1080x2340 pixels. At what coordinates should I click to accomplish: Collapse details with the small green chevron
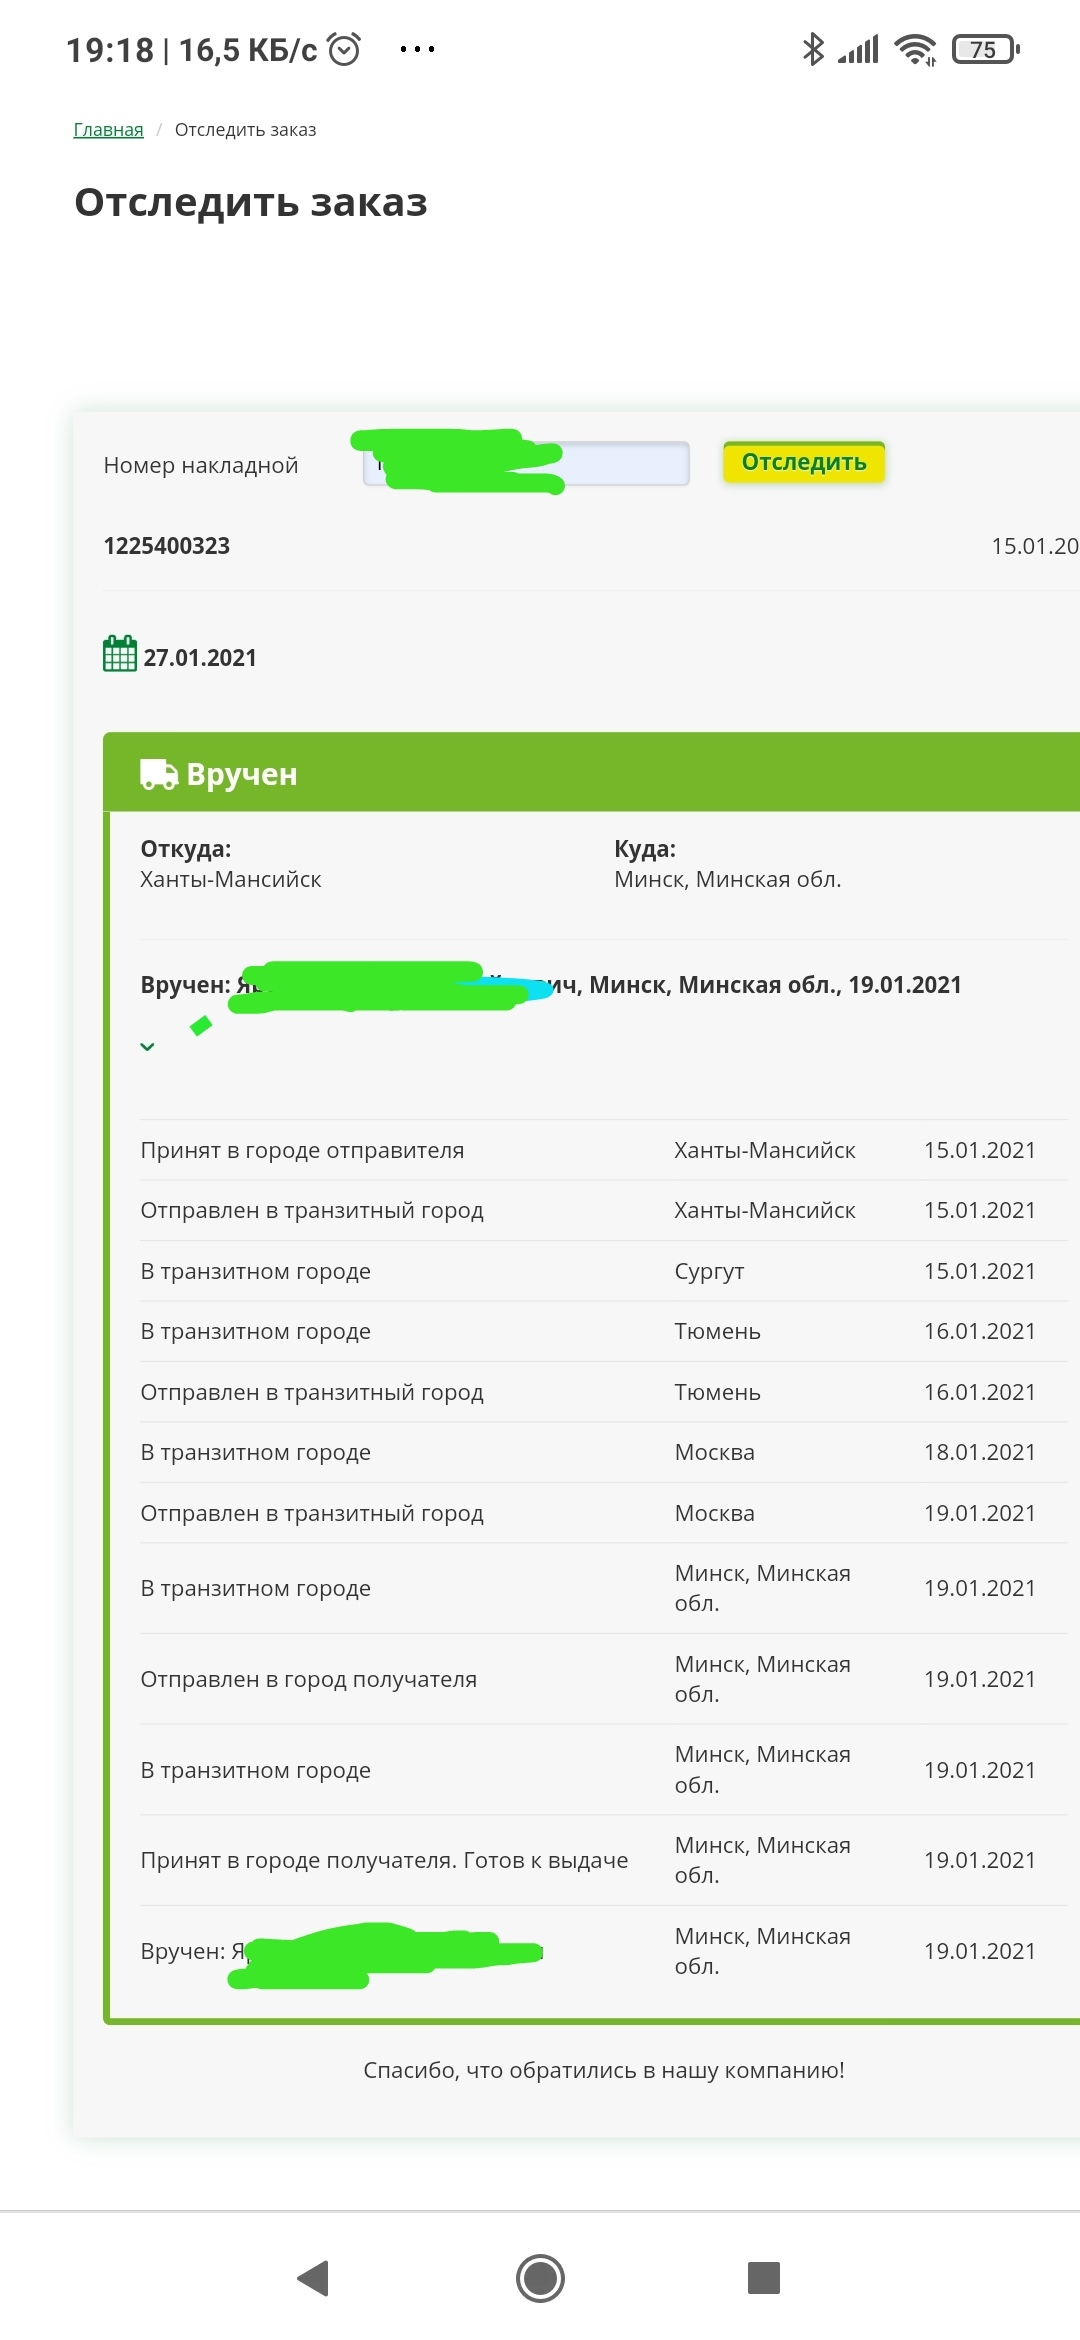[147, 1047]
